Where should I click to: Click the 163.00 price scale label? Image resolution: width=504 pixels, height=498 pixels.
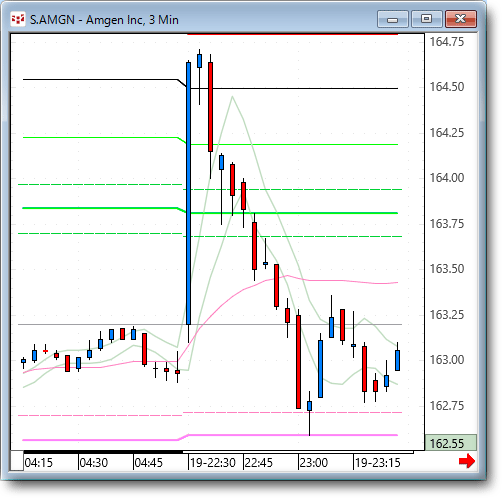pos(447,360)
